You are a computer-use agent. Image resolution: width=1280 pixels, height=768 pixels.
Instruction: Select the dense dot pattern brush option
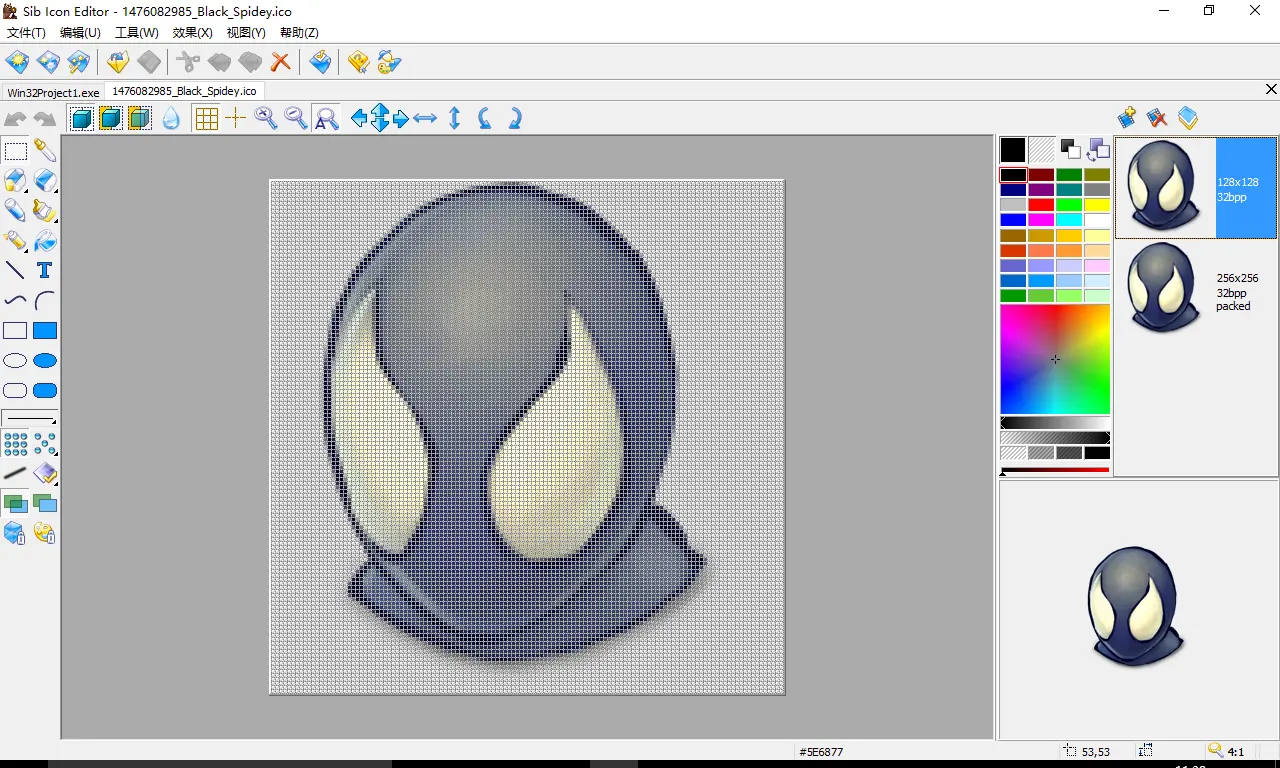[15, 443]
